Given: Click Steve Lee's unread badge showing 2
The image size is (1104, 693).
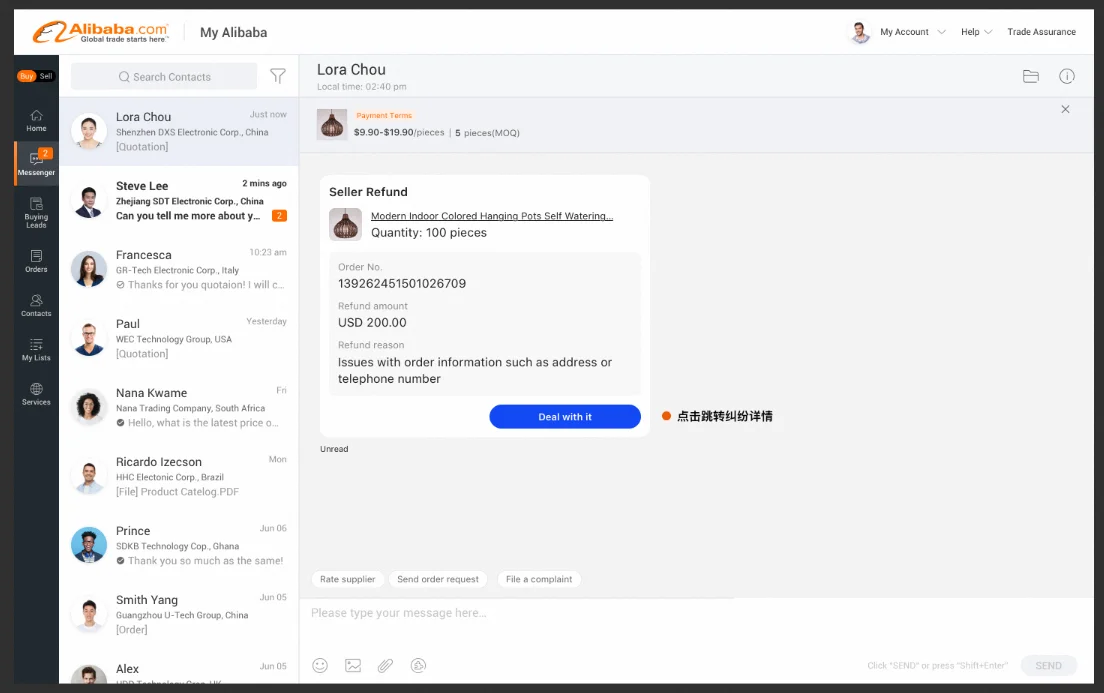Looking at the screenshot, I should (x=280, y=216).
